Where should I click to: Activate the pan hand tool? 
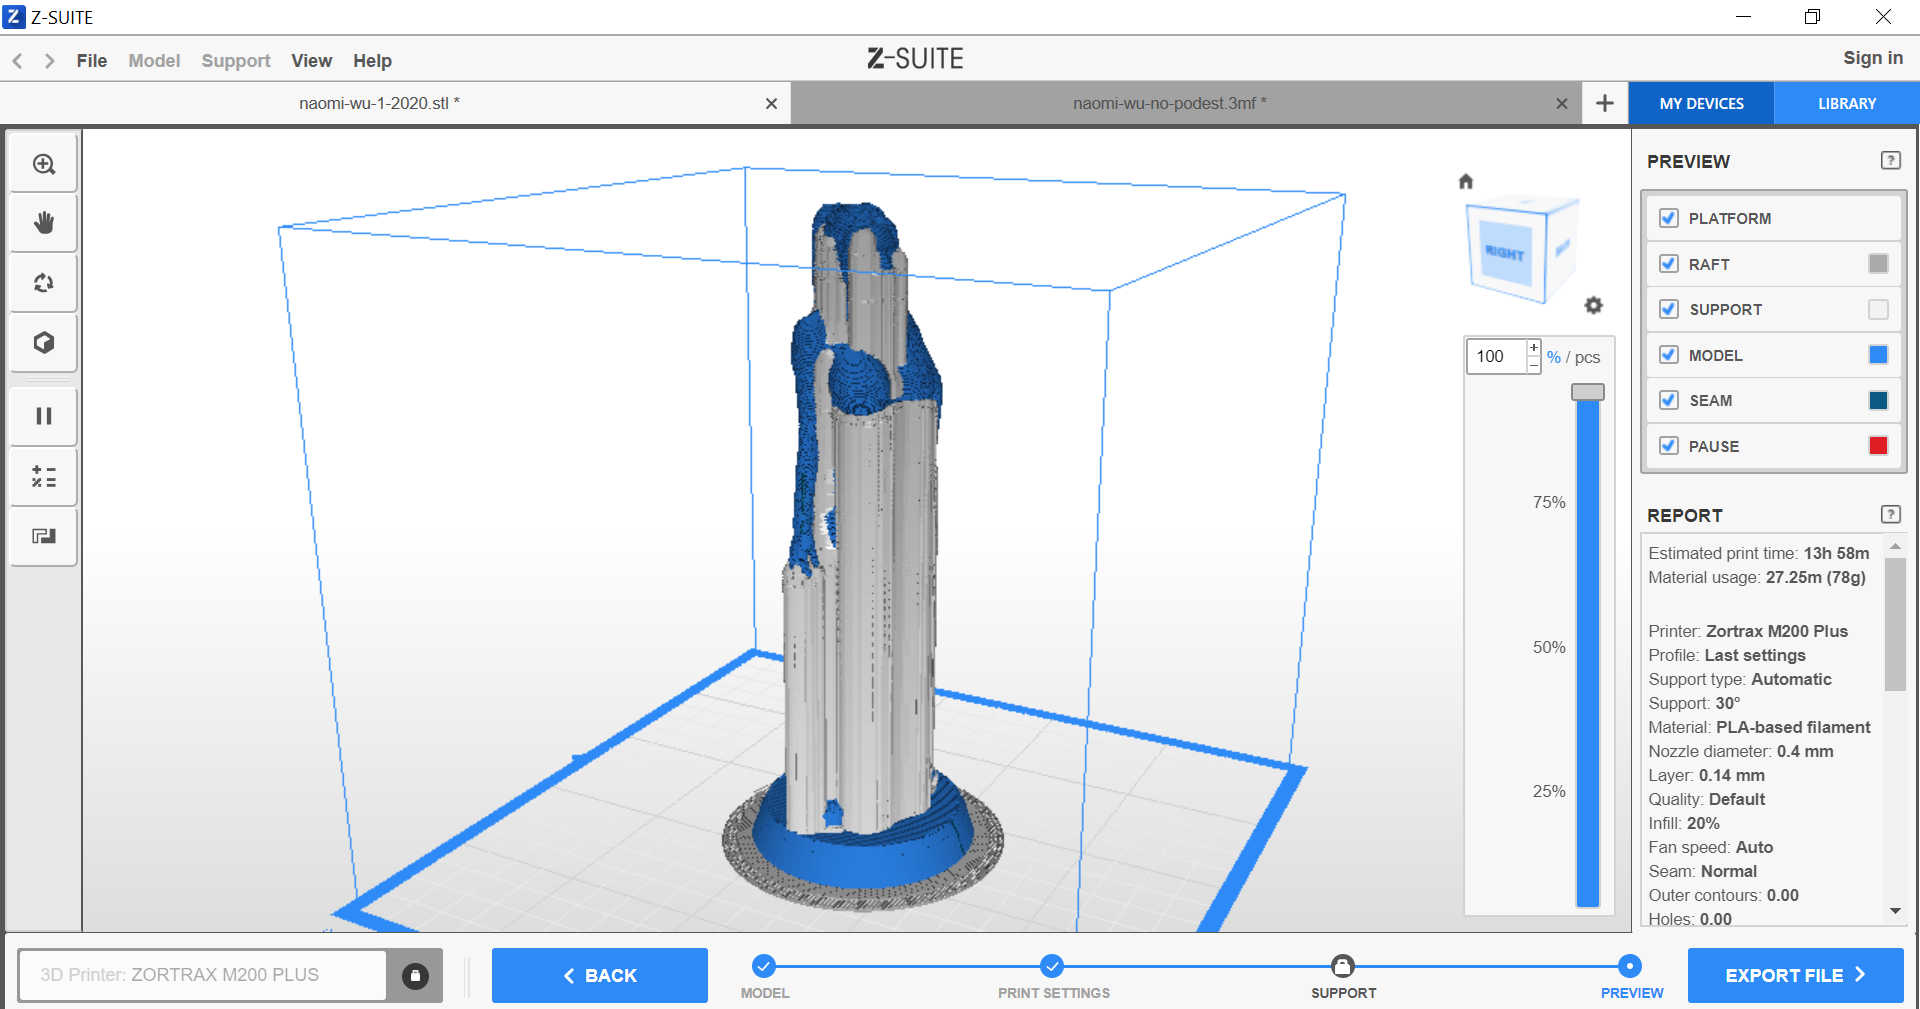click(44, 223)
